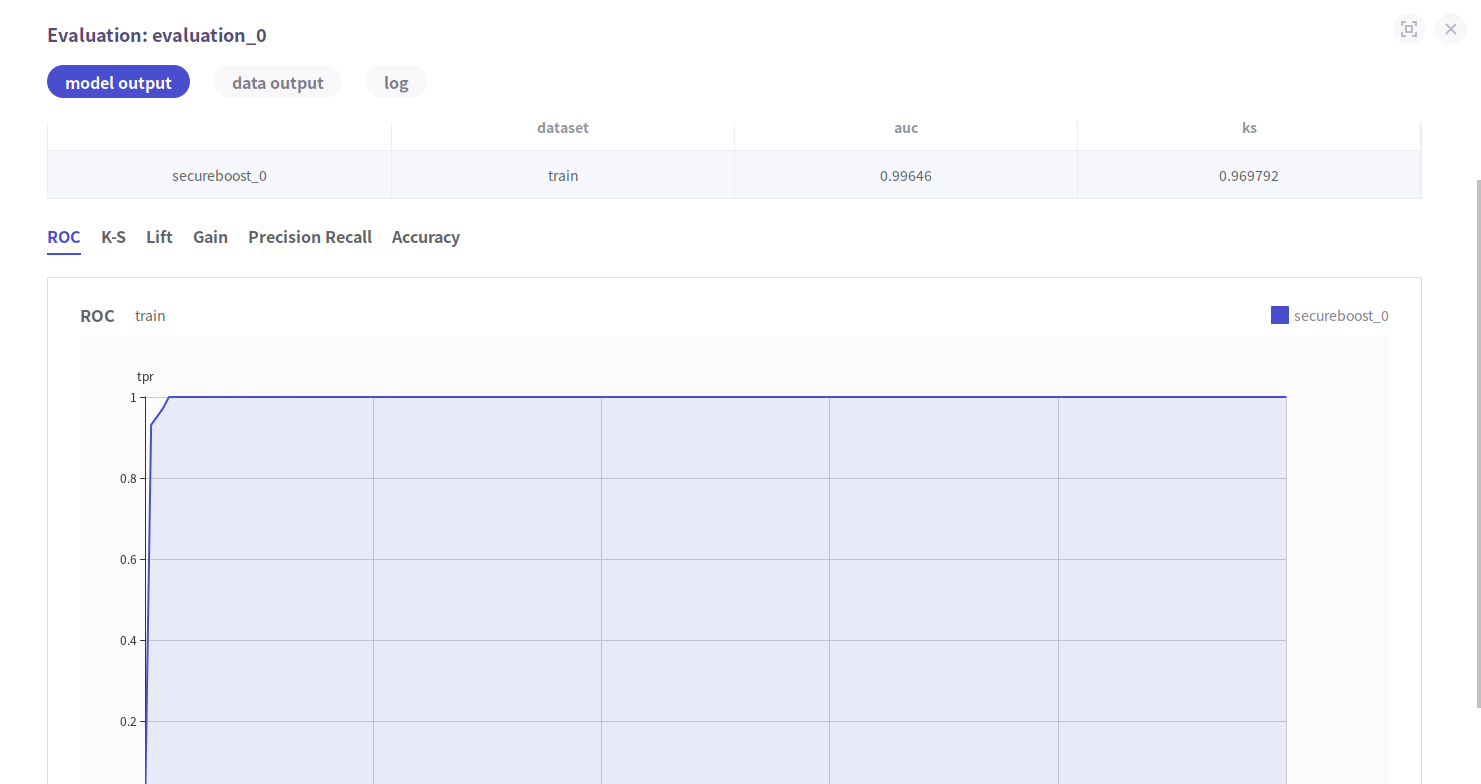Open the data output tab

click(x=278, y=82)
